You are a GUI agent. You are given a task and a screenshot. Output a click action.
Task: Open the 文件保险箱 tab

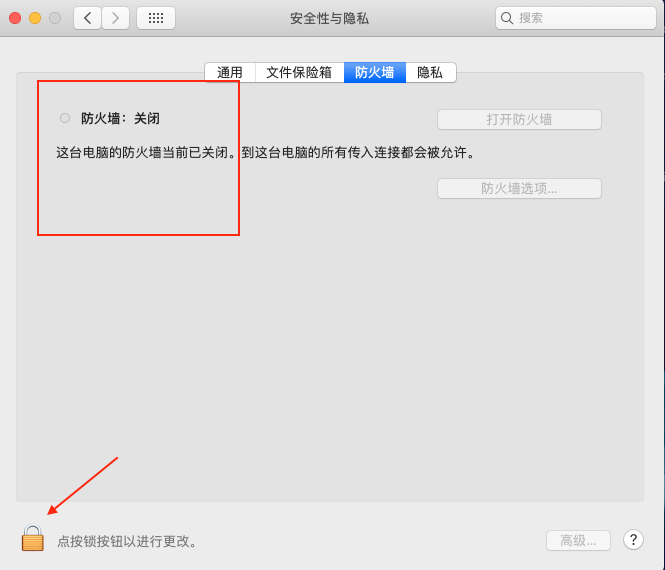299,72
